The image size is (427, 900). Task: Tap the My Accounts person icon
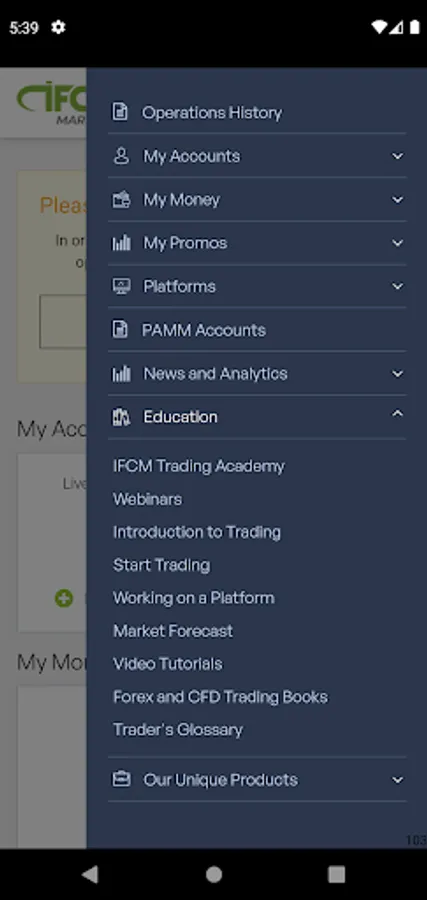pos(121,156)
